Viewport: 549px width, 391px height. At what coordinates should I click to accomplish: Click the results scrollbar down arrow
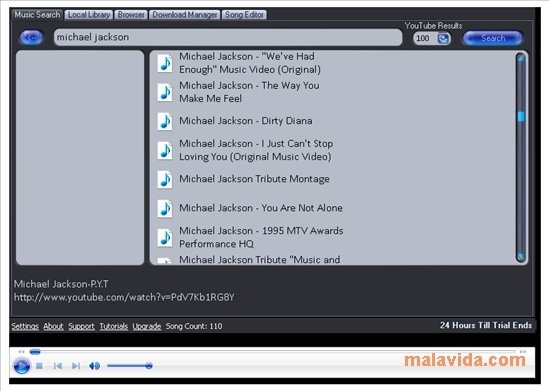521,257
